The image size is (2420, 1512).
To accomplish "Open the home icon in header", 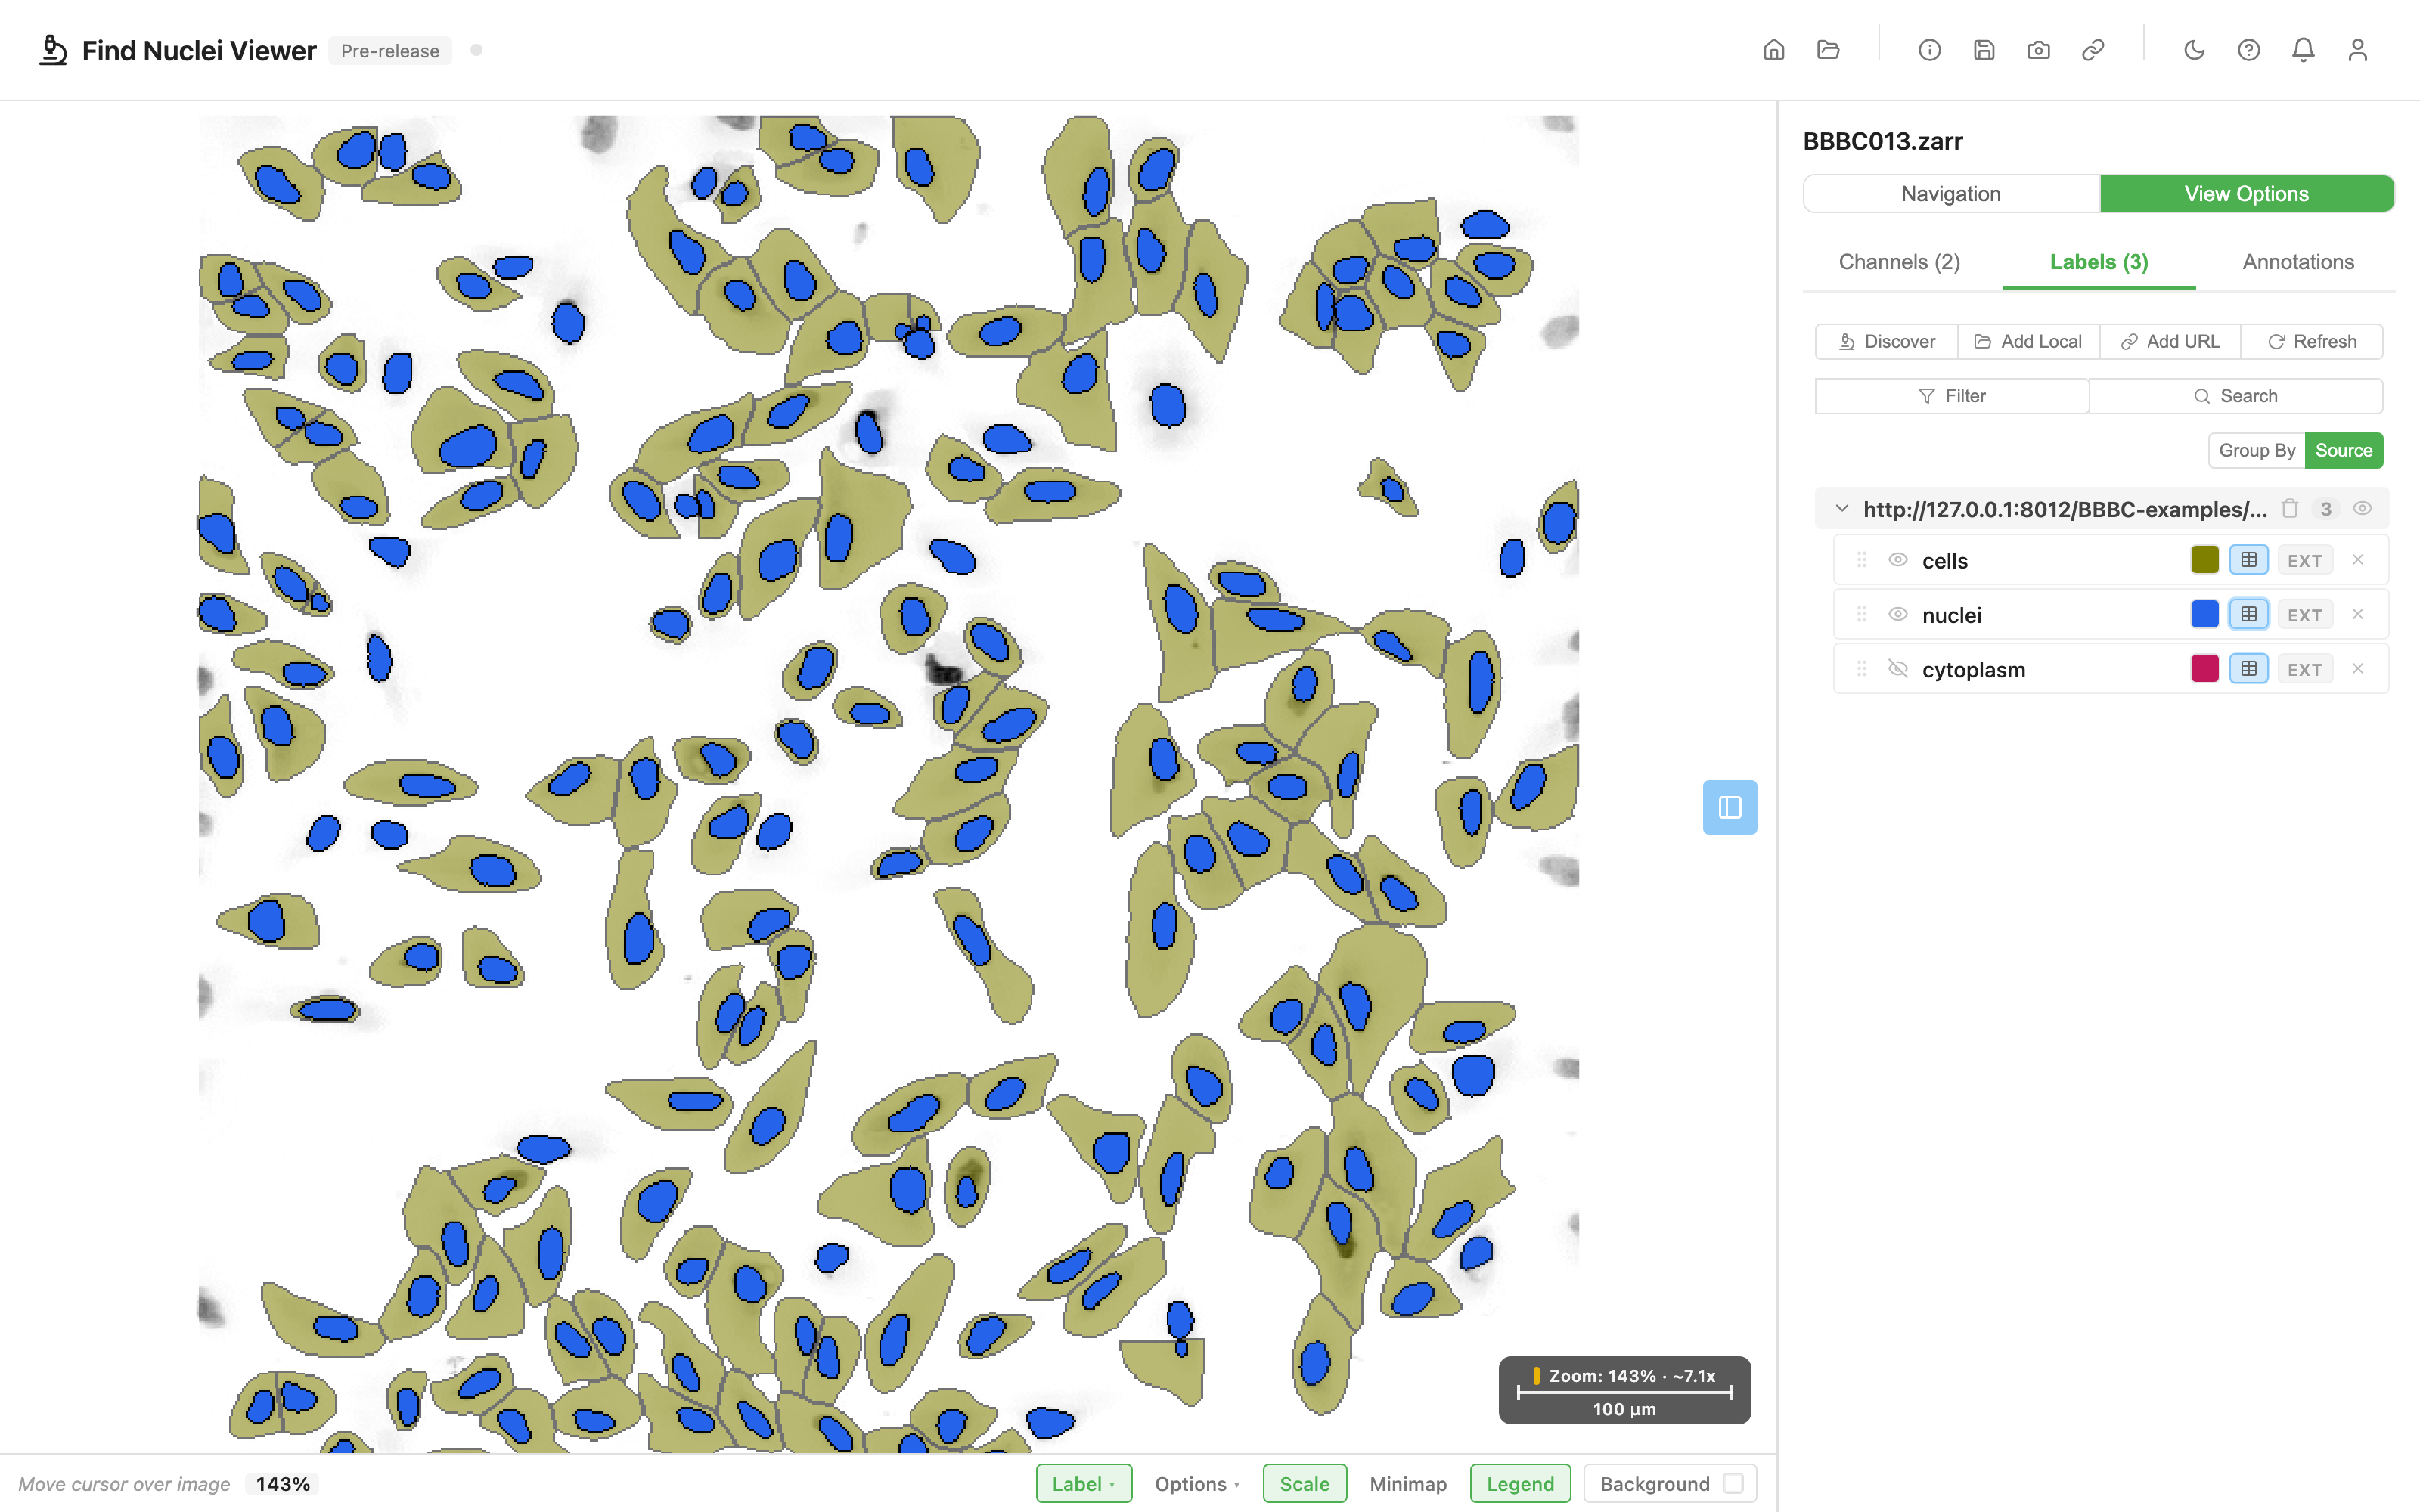I will [1773, 50].
